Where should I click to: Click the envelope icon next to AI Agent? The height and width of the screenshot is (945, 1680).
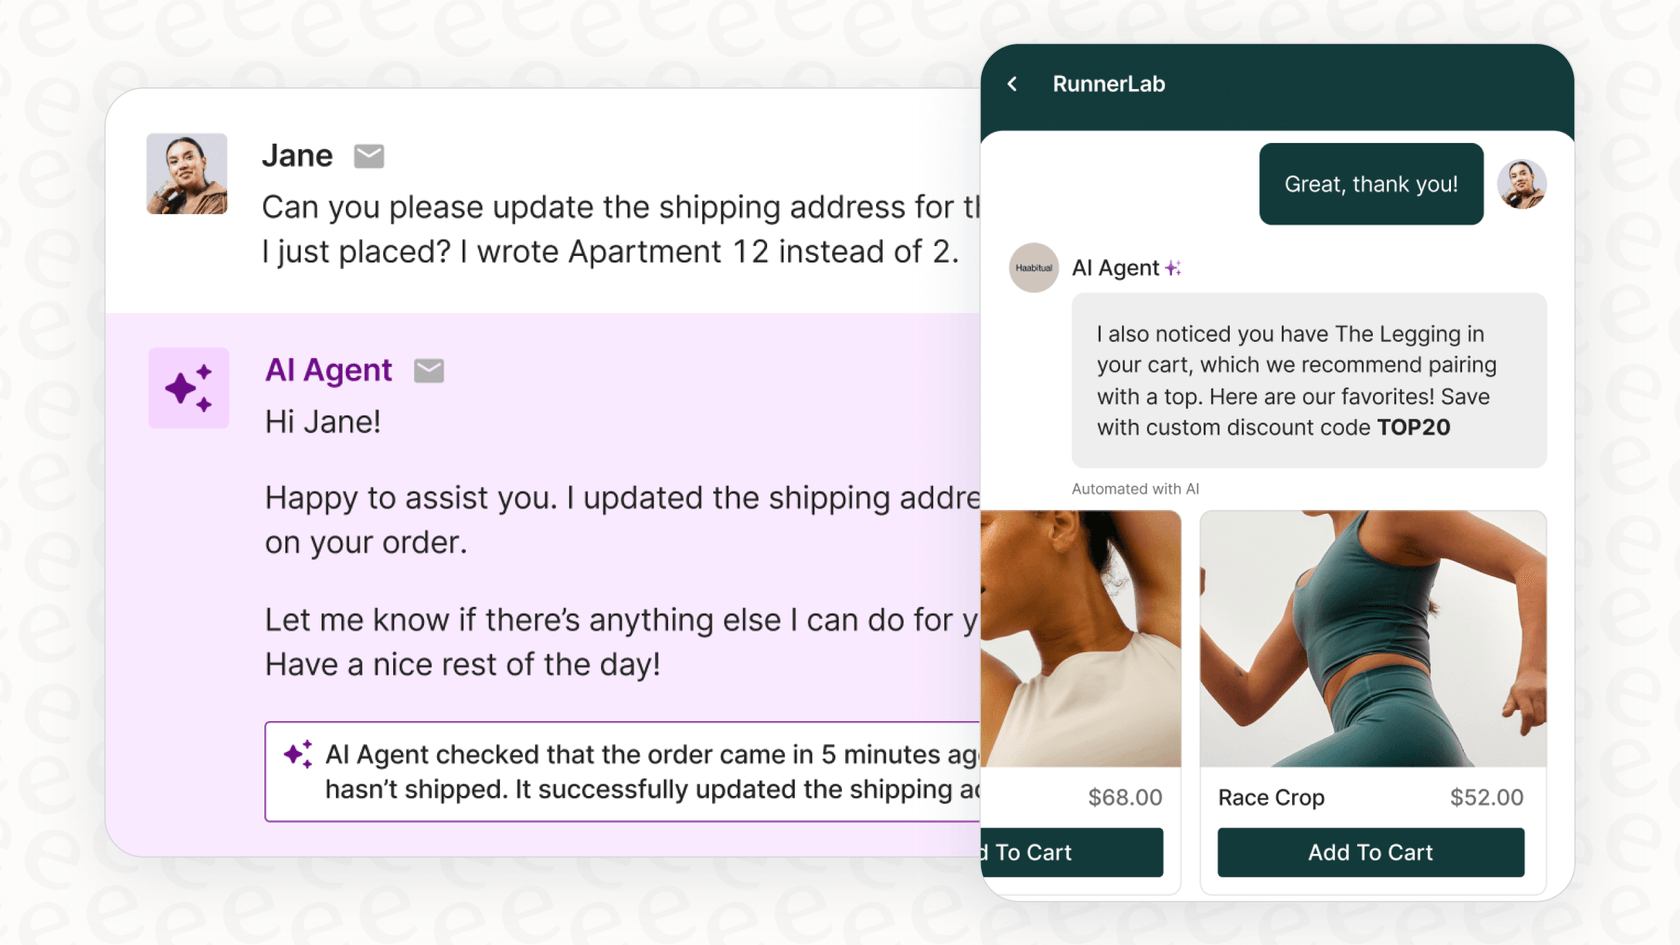coord(429,370)
